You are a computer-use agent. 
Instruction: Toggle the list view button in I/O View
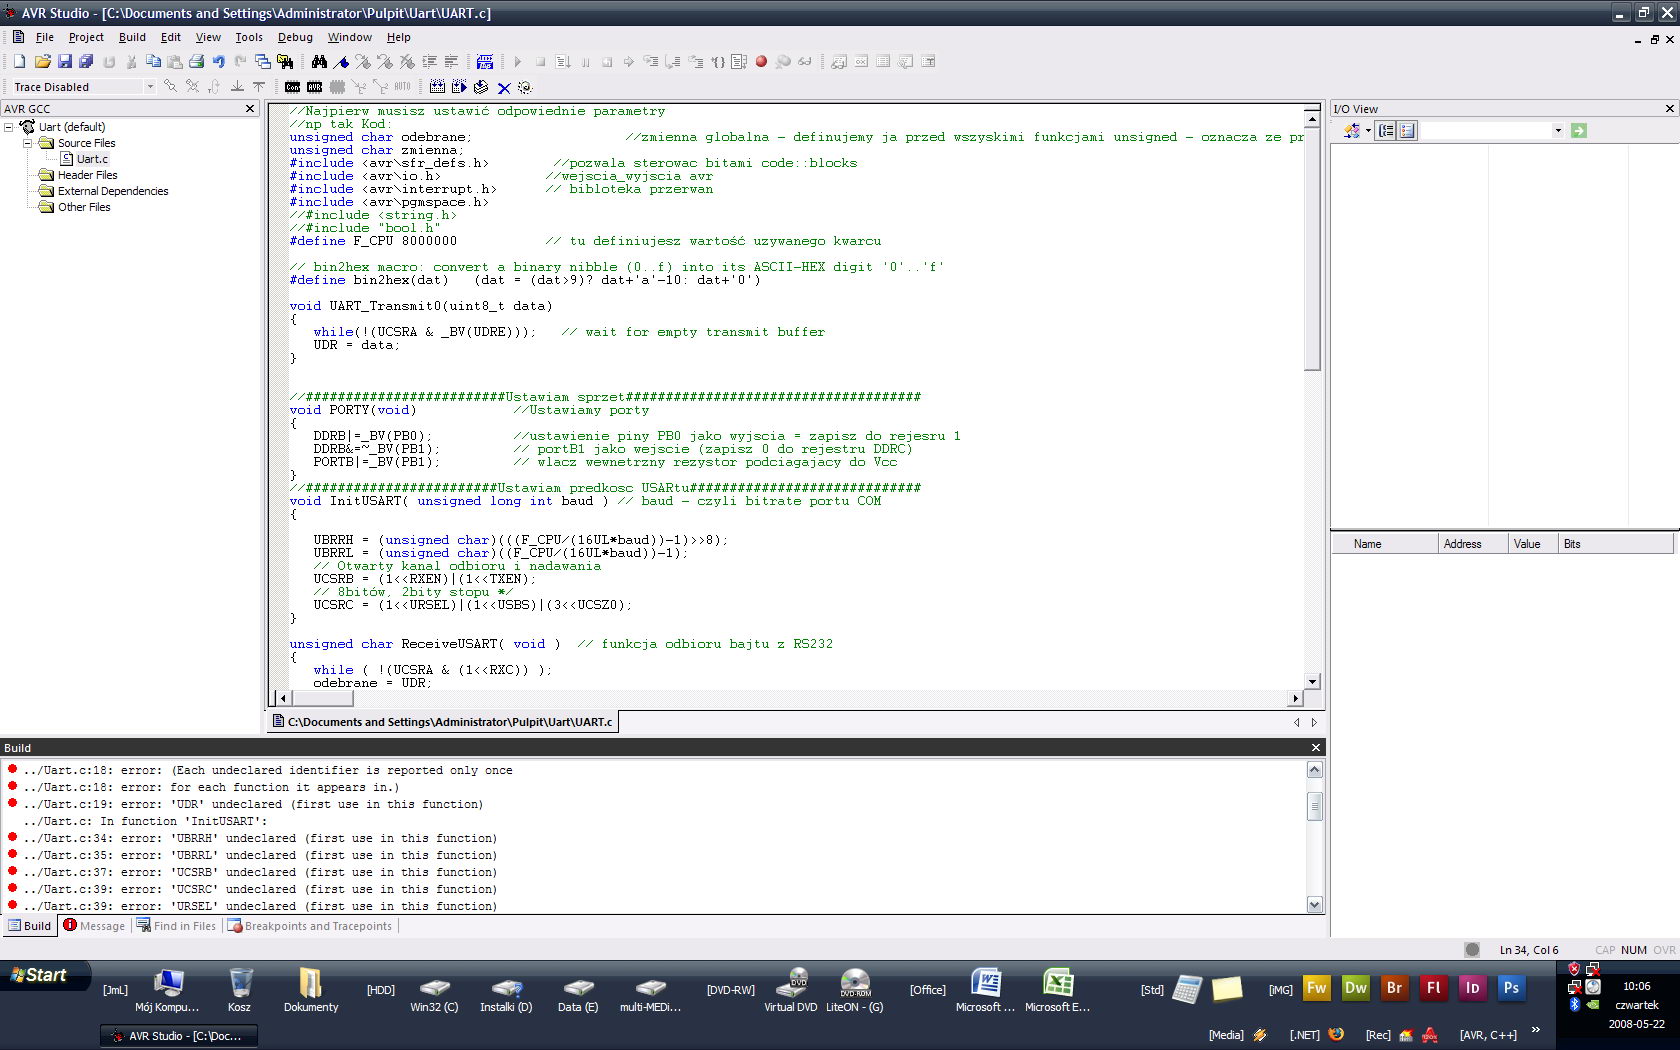[x=1407, y=131]
